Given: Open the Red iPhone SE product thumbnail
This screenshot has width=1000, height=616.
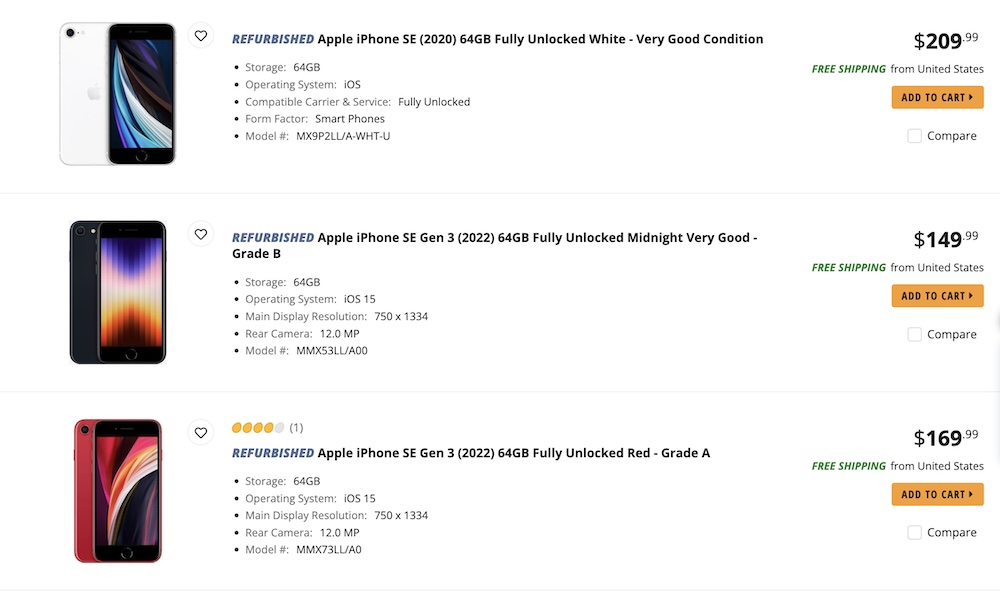Looking at the screenshot, I should pos(117,490).
